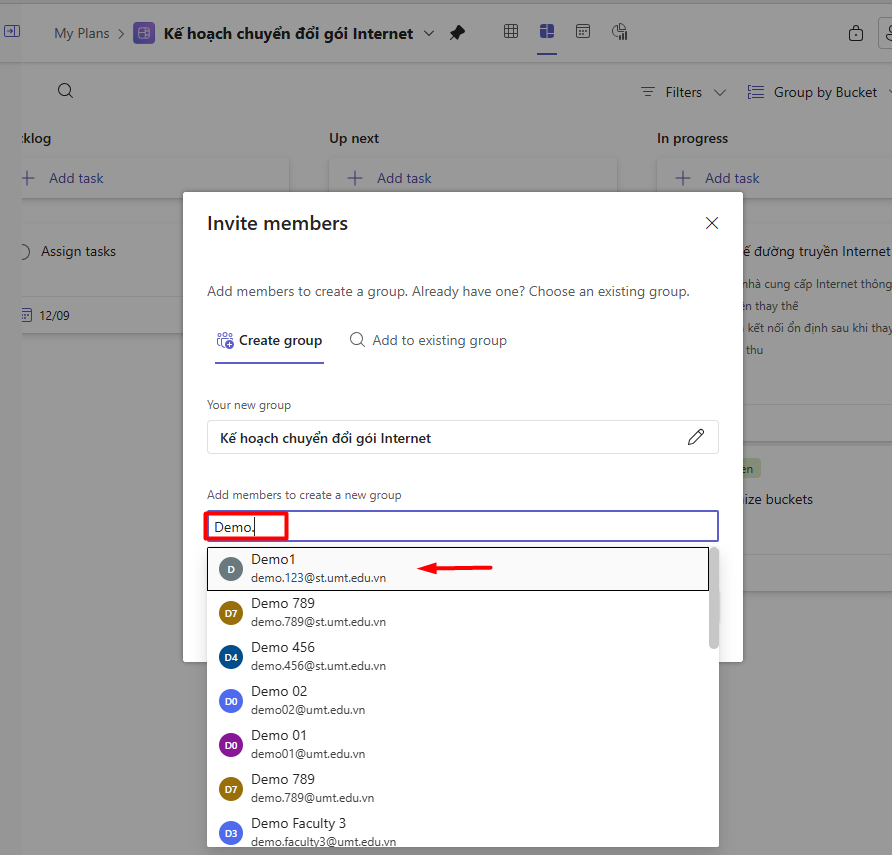Mark Assign tasks as complete

24,252
